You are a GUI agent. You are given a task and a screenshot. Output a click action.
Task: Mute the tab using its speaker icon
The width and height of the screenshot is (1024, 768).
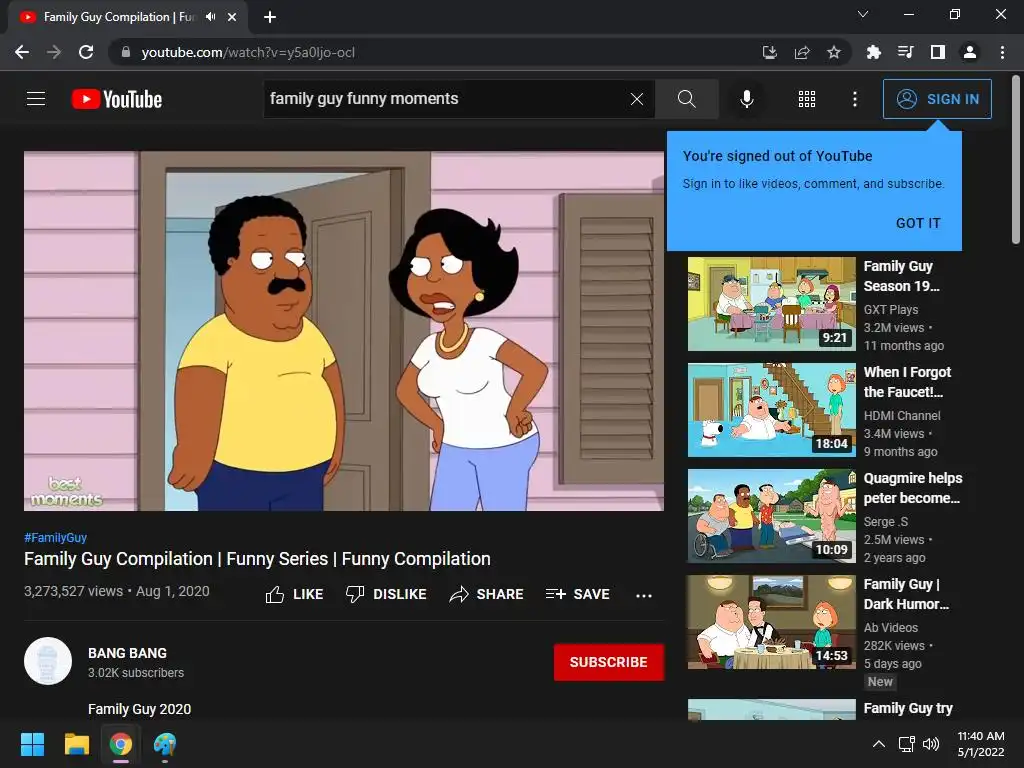(x=210, y=17)
